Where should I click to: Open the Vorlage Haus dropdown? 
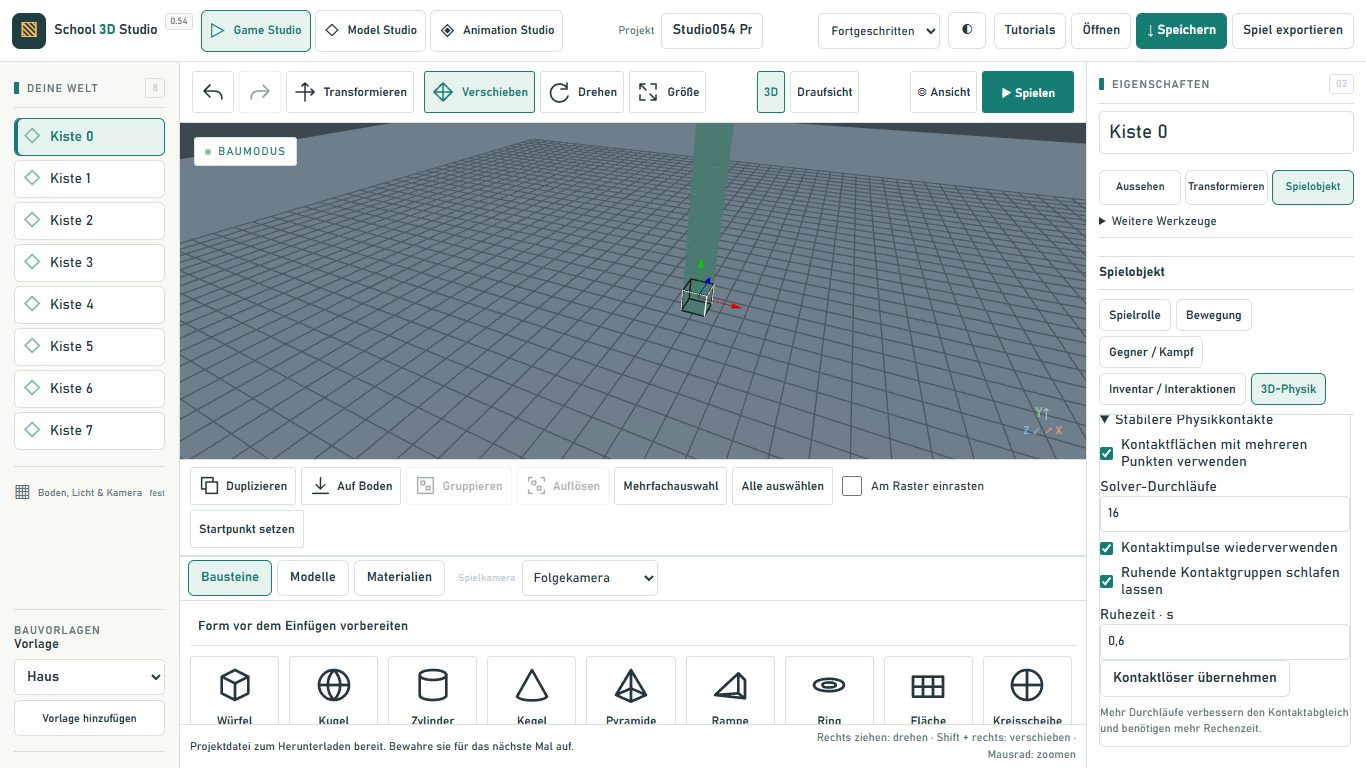click(89, 677)
